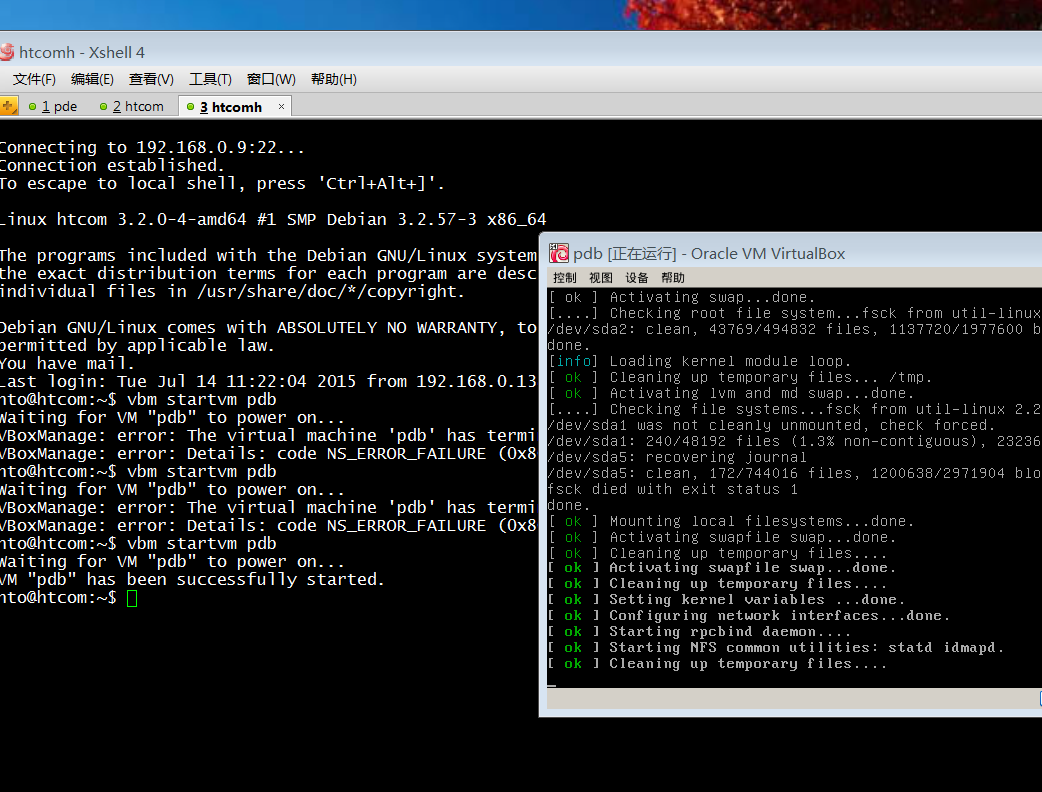This screenshot has width=1042, height=792.
Task: Click 'Mounting local filesystems...done.' line
Action: coord(731,522)
